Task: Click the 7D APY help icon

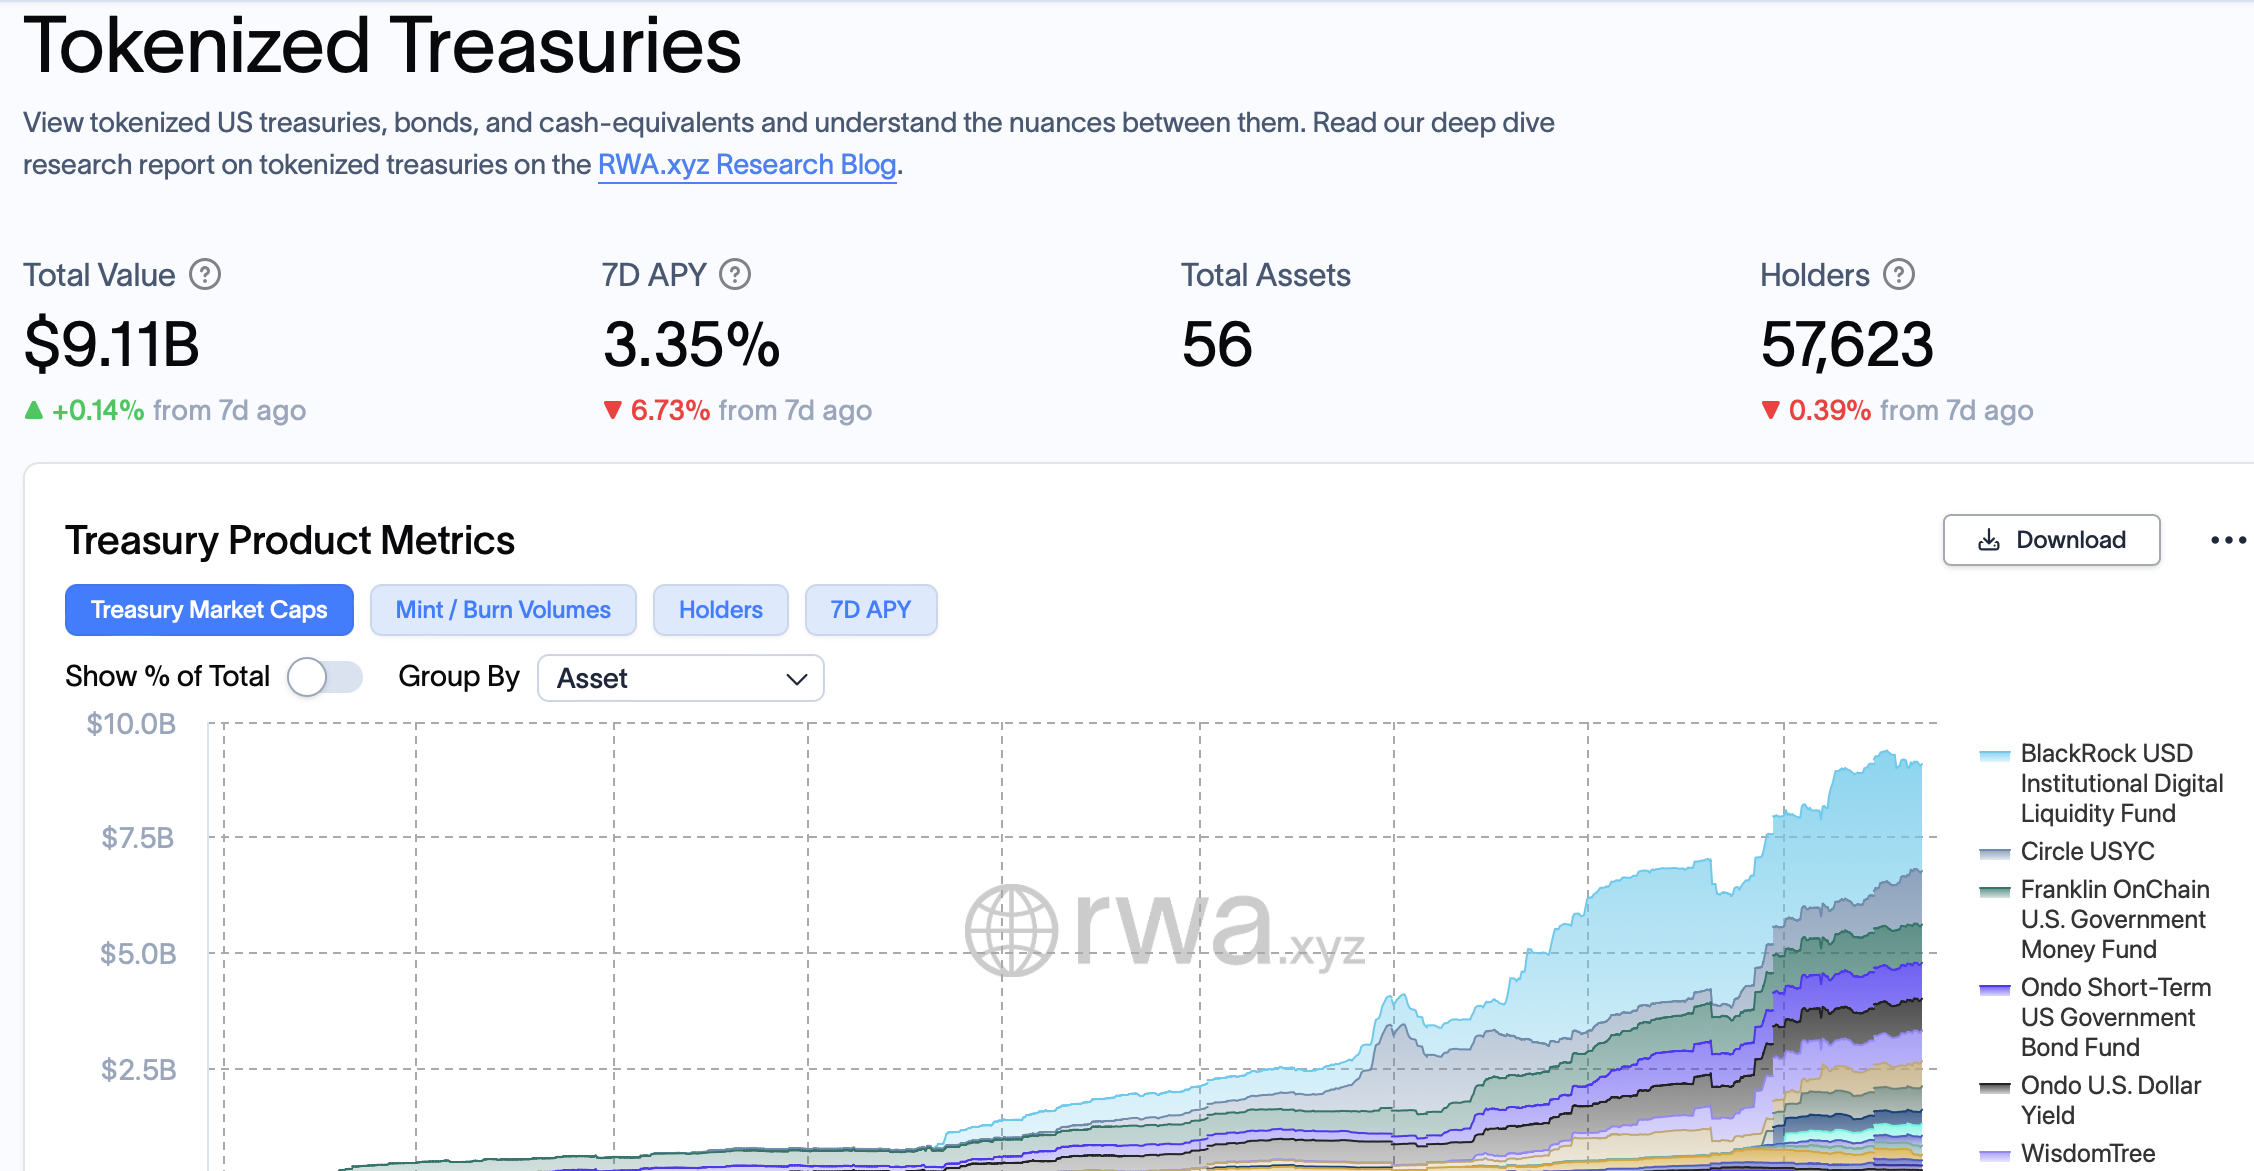Action: tap(735, 274)
